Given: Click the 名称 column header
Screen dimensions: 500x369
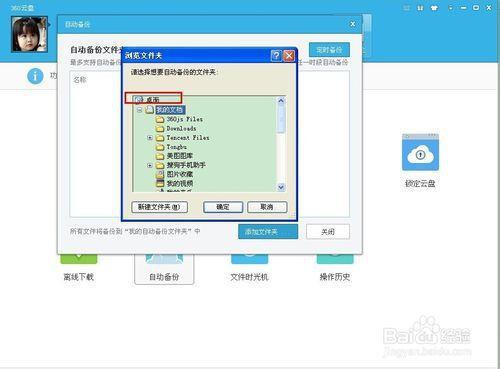Looking at the screenshot, I should click(x=80, y=80).
